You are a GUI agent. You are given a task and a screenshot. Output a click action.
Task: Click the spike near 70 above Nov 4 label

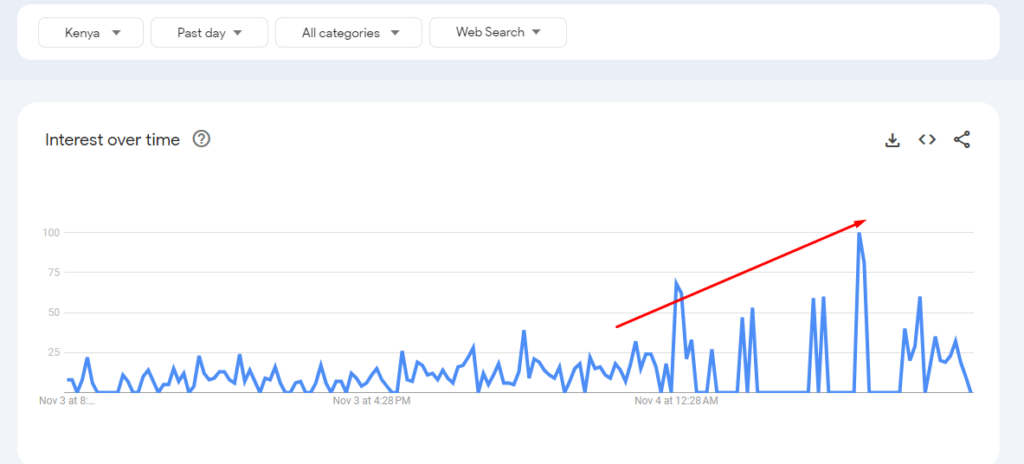[x=676, y=282]
